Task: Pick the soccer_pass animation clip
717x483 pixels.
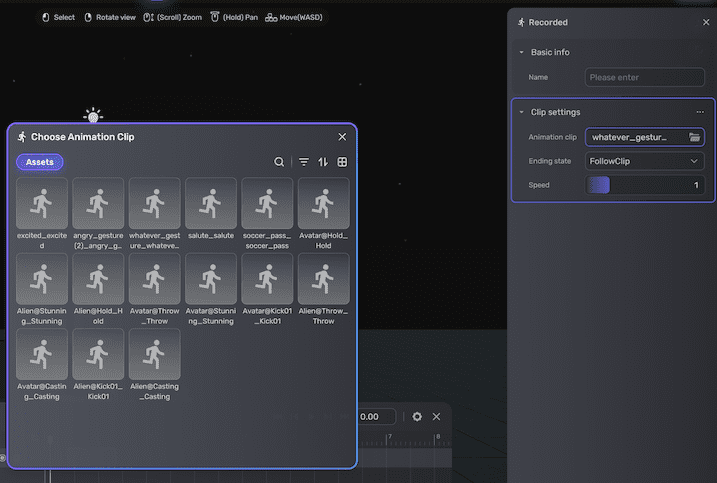Action: click(267, 203)
